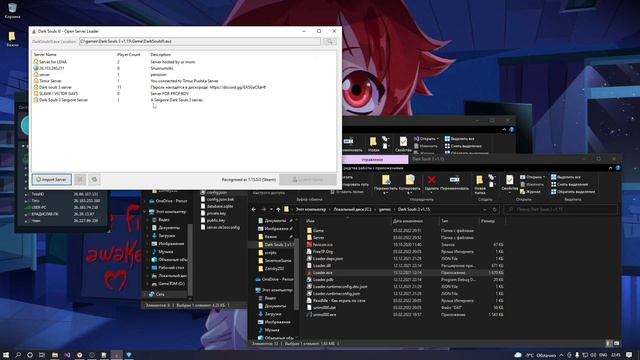This screenshot has height=360, width=640.
Task: Switch to large icons view in Explorer status bar
Action: point(617,344)
